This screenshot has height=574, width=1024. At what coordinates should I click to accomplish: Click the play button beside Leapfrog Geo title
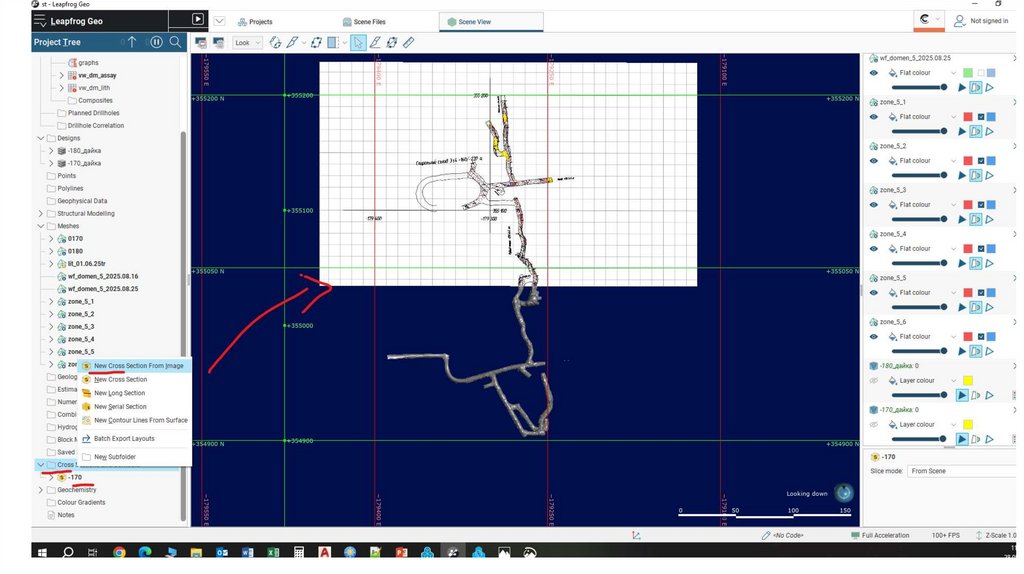tap(198, 19)
